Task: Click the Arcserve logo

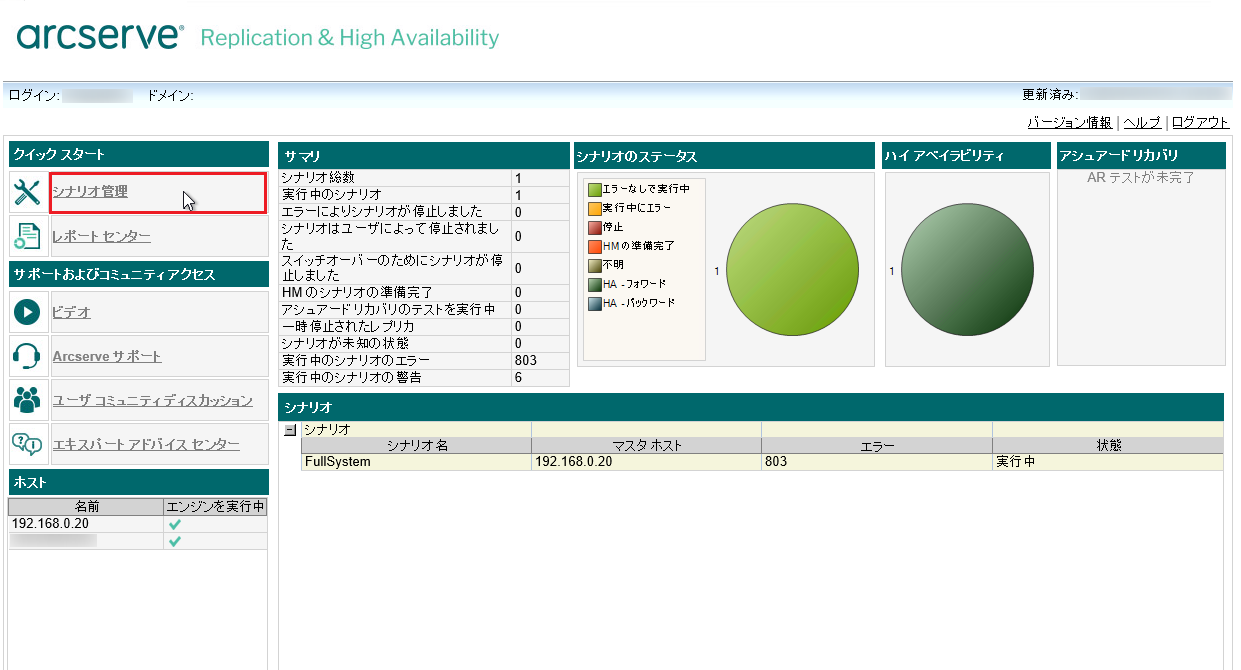Action: pyautogui.click(x=100, y=37)
